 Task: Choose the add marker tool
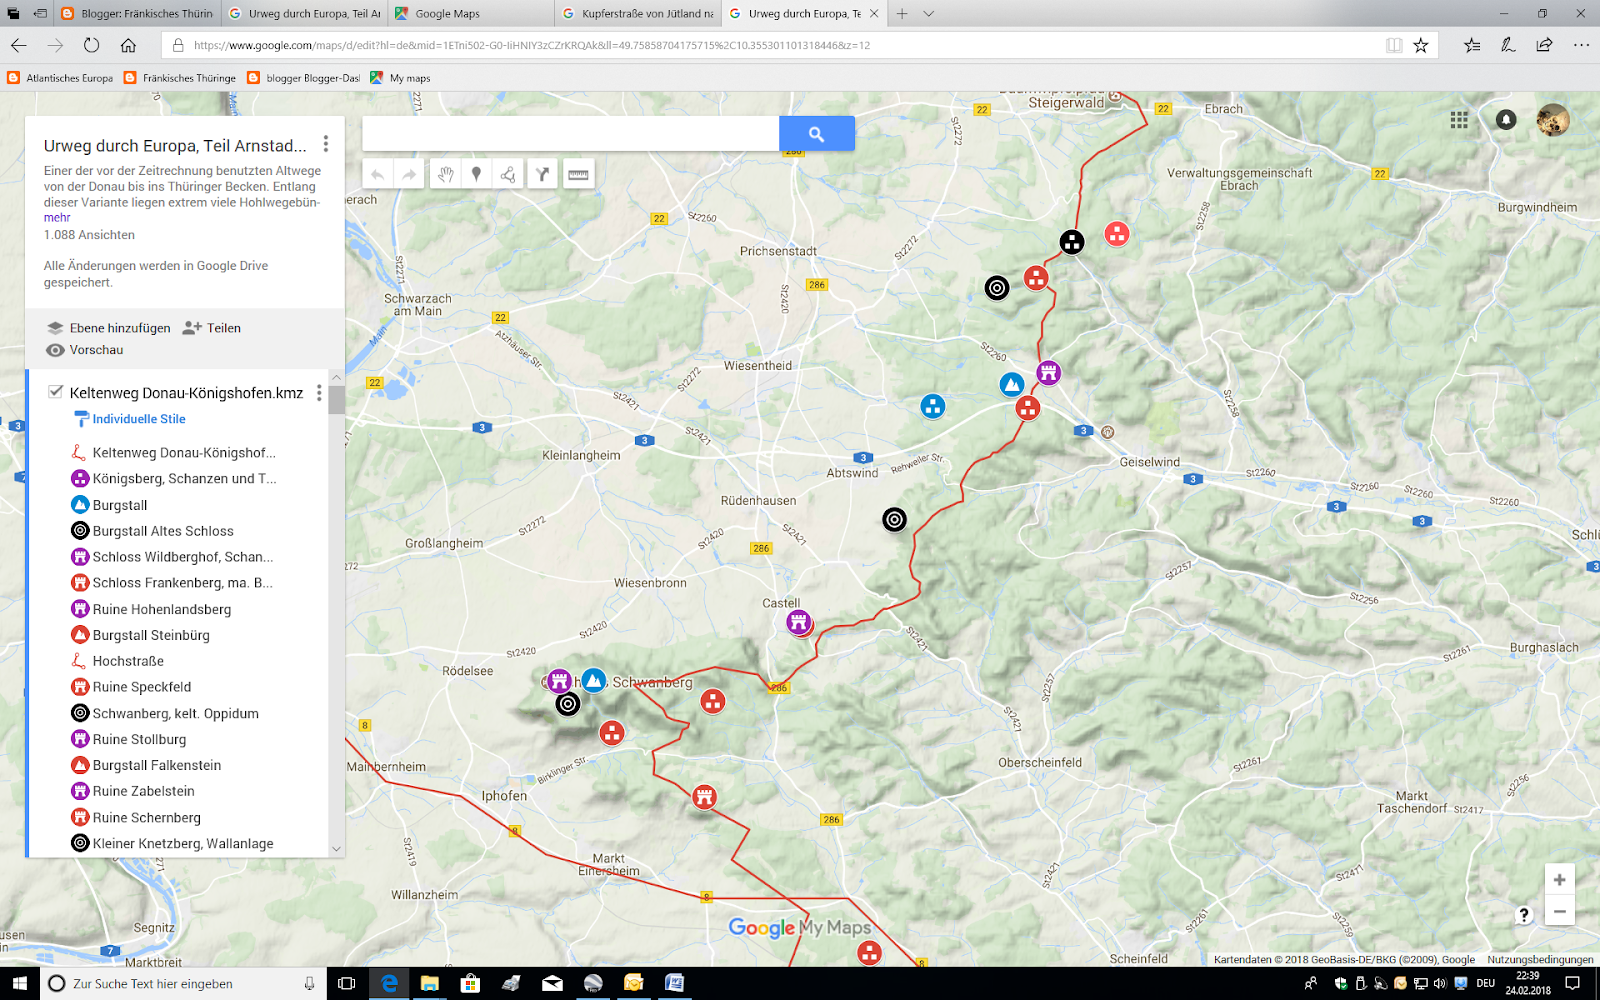point(476,174)
